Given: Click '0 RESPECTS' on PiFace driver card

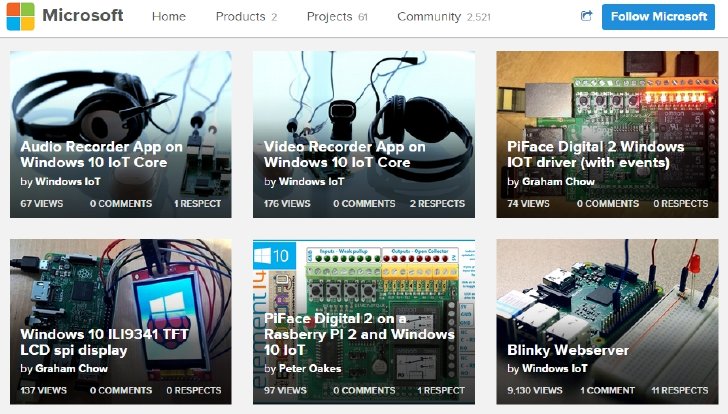Looking at the screenshot, I should (681, 203).
